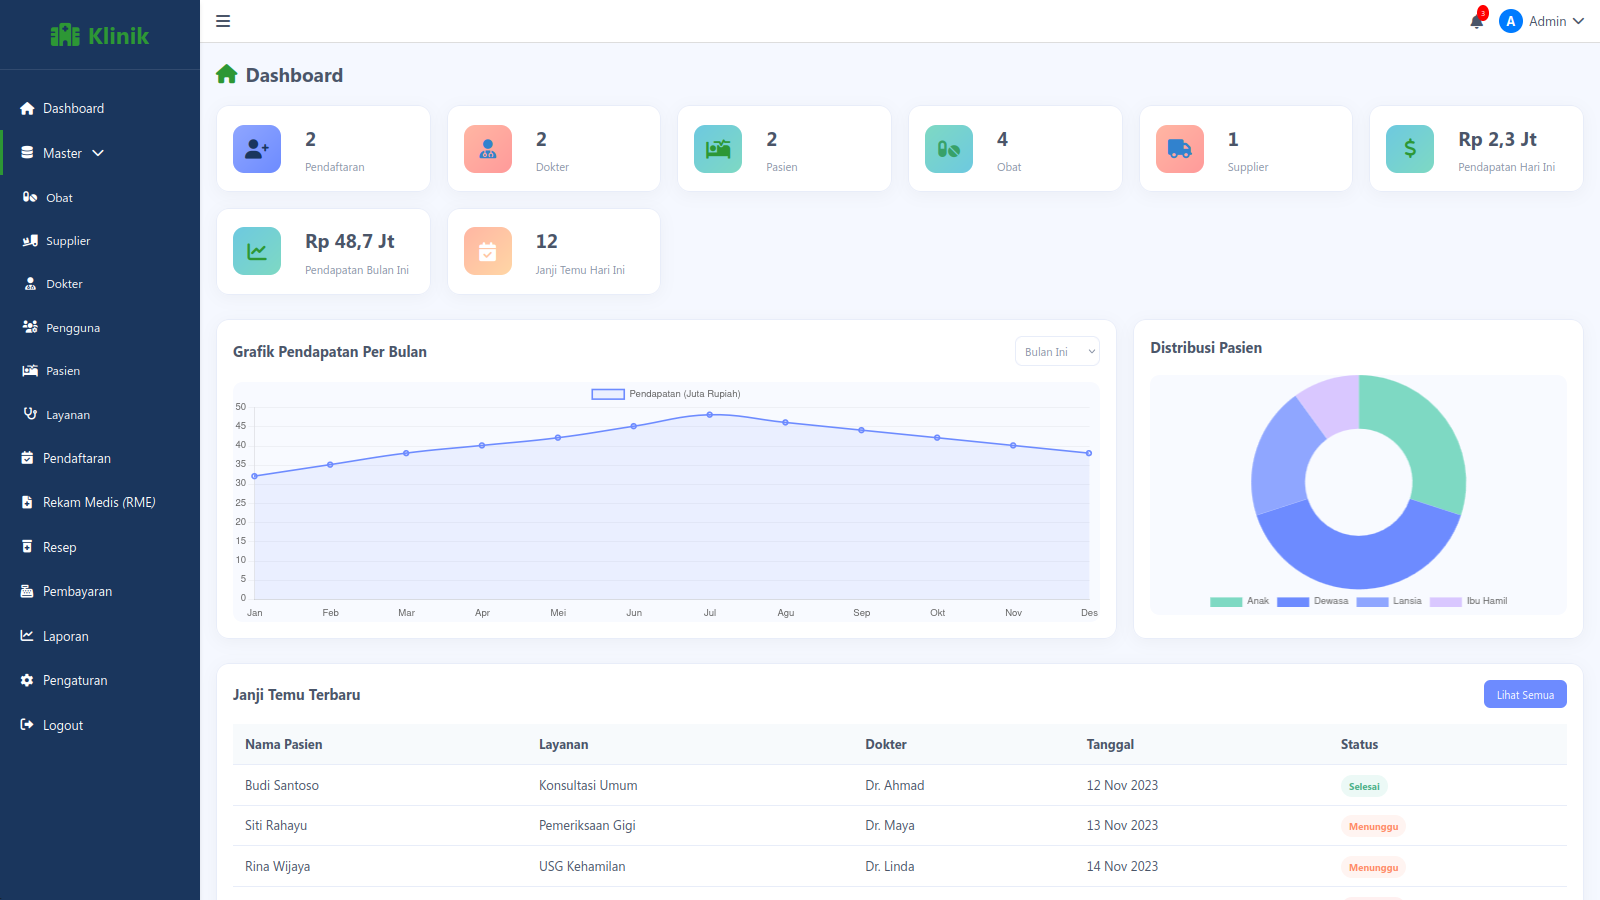
Task: Click the notification bell icon
Action: [1477, 21]
